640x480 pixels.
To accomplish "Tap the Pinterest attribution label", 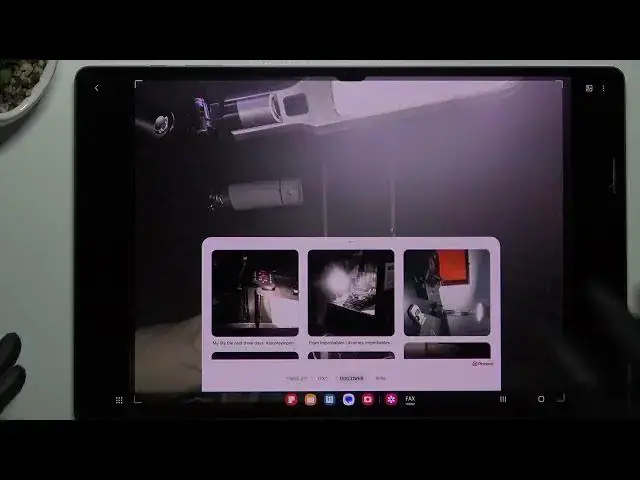I will [x=483, y=363].
